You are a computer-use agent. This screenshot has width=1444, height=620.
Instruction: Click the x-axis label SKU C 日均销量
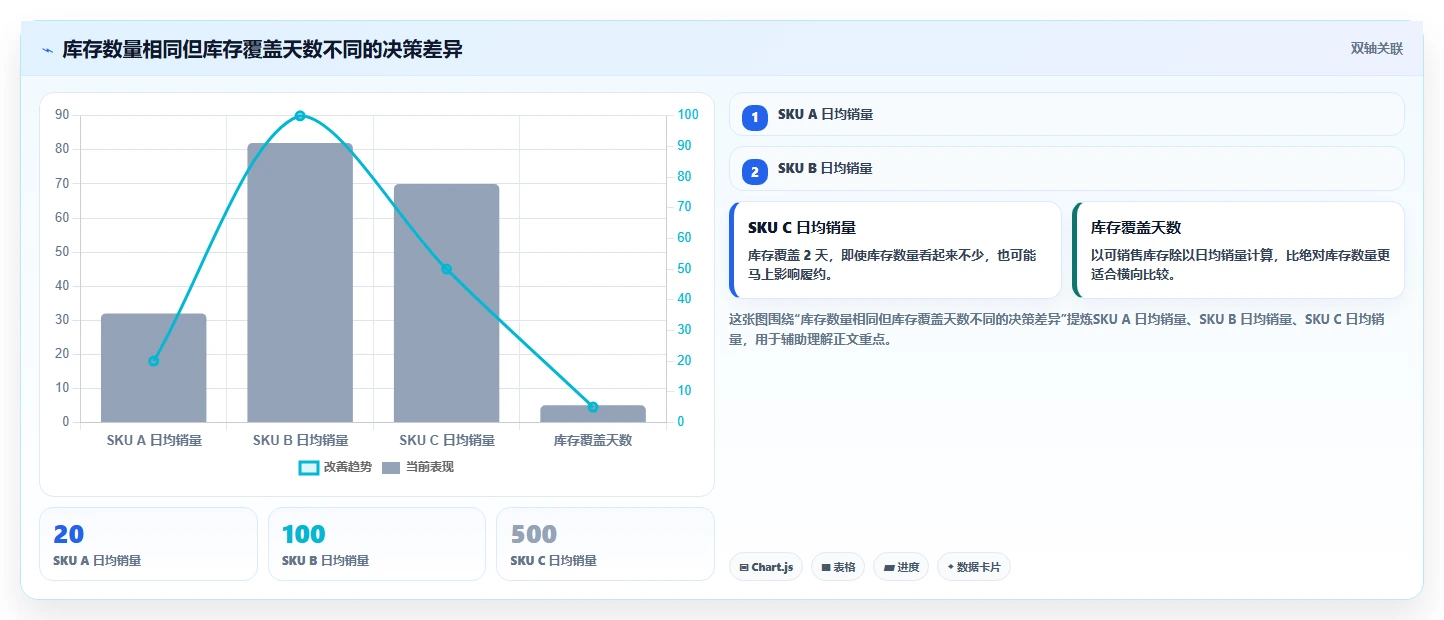click(x=446, y=440)
